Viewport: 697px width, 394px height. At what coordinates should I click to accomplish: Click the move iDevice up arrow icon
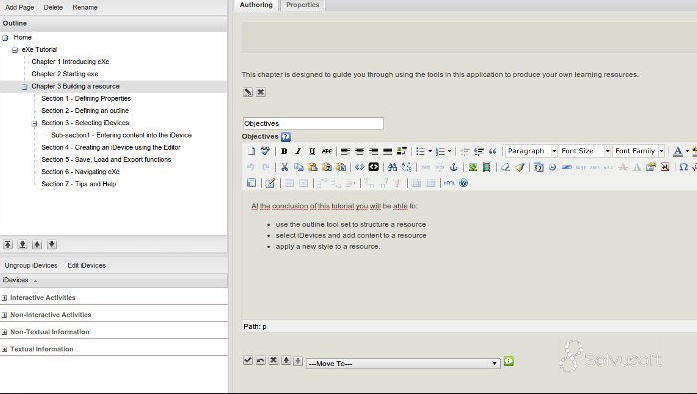(286, 361)
